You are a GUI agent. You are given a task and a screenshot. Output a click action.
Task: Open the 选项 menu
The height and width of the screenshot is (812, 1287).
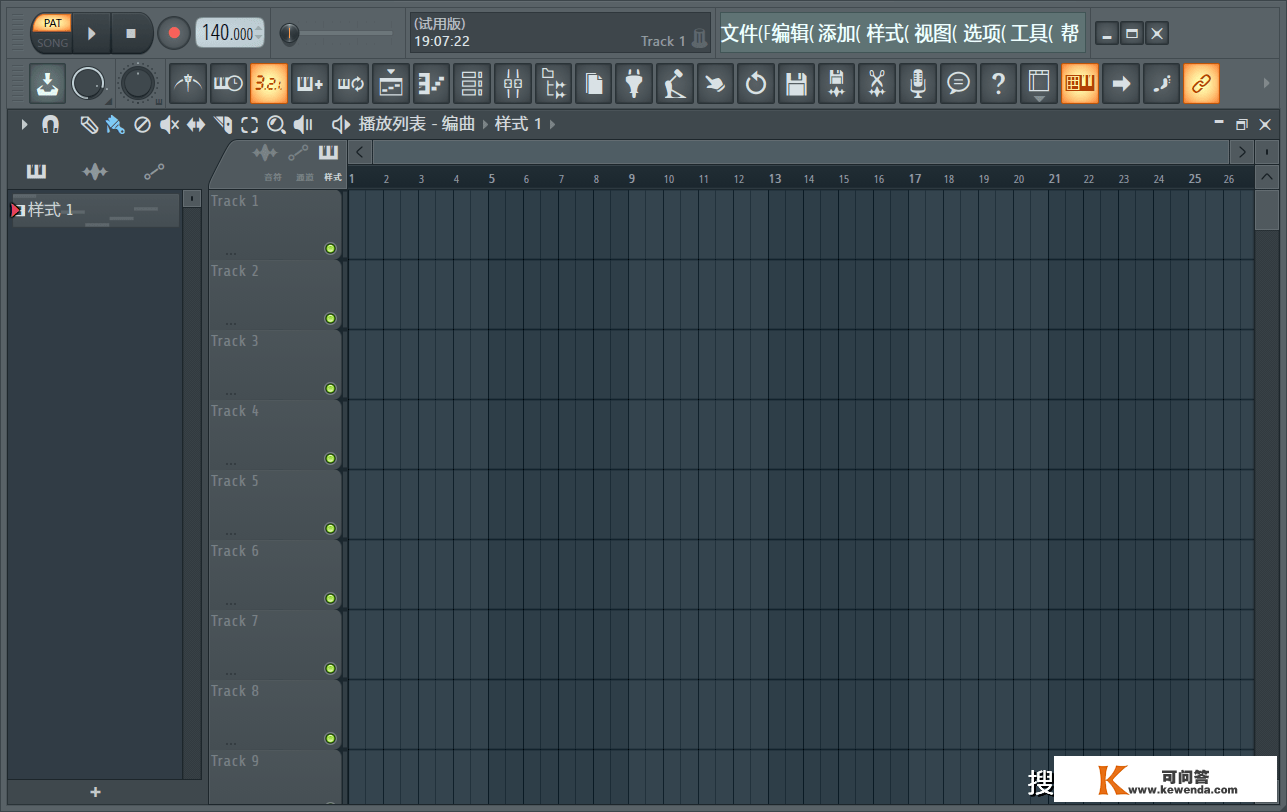coord(984,33)
